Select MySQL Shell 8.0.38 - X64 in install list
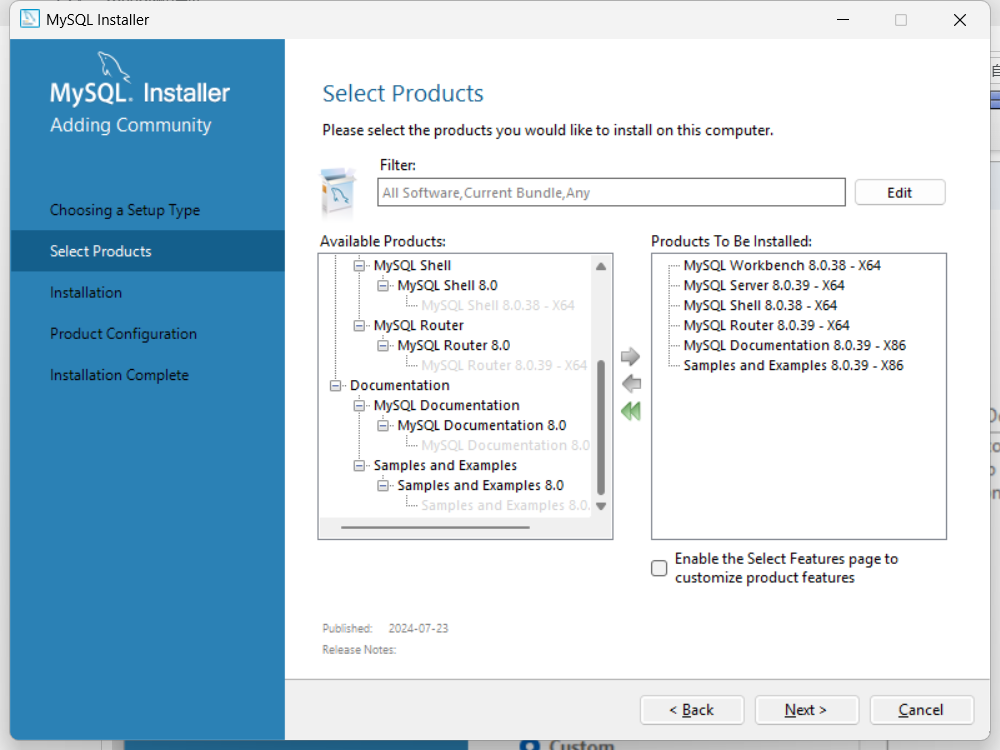The width and height of the screenshot is (1000, 750). click(x=760, y=305)
